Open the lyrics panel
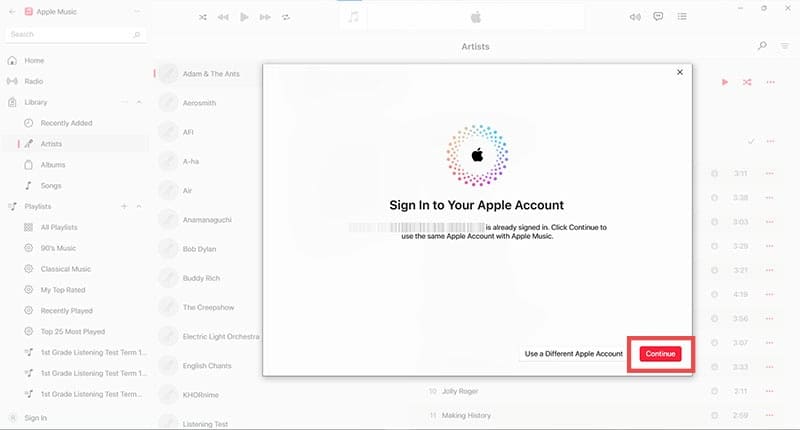 pyautogui.click(x=658, y=16)
